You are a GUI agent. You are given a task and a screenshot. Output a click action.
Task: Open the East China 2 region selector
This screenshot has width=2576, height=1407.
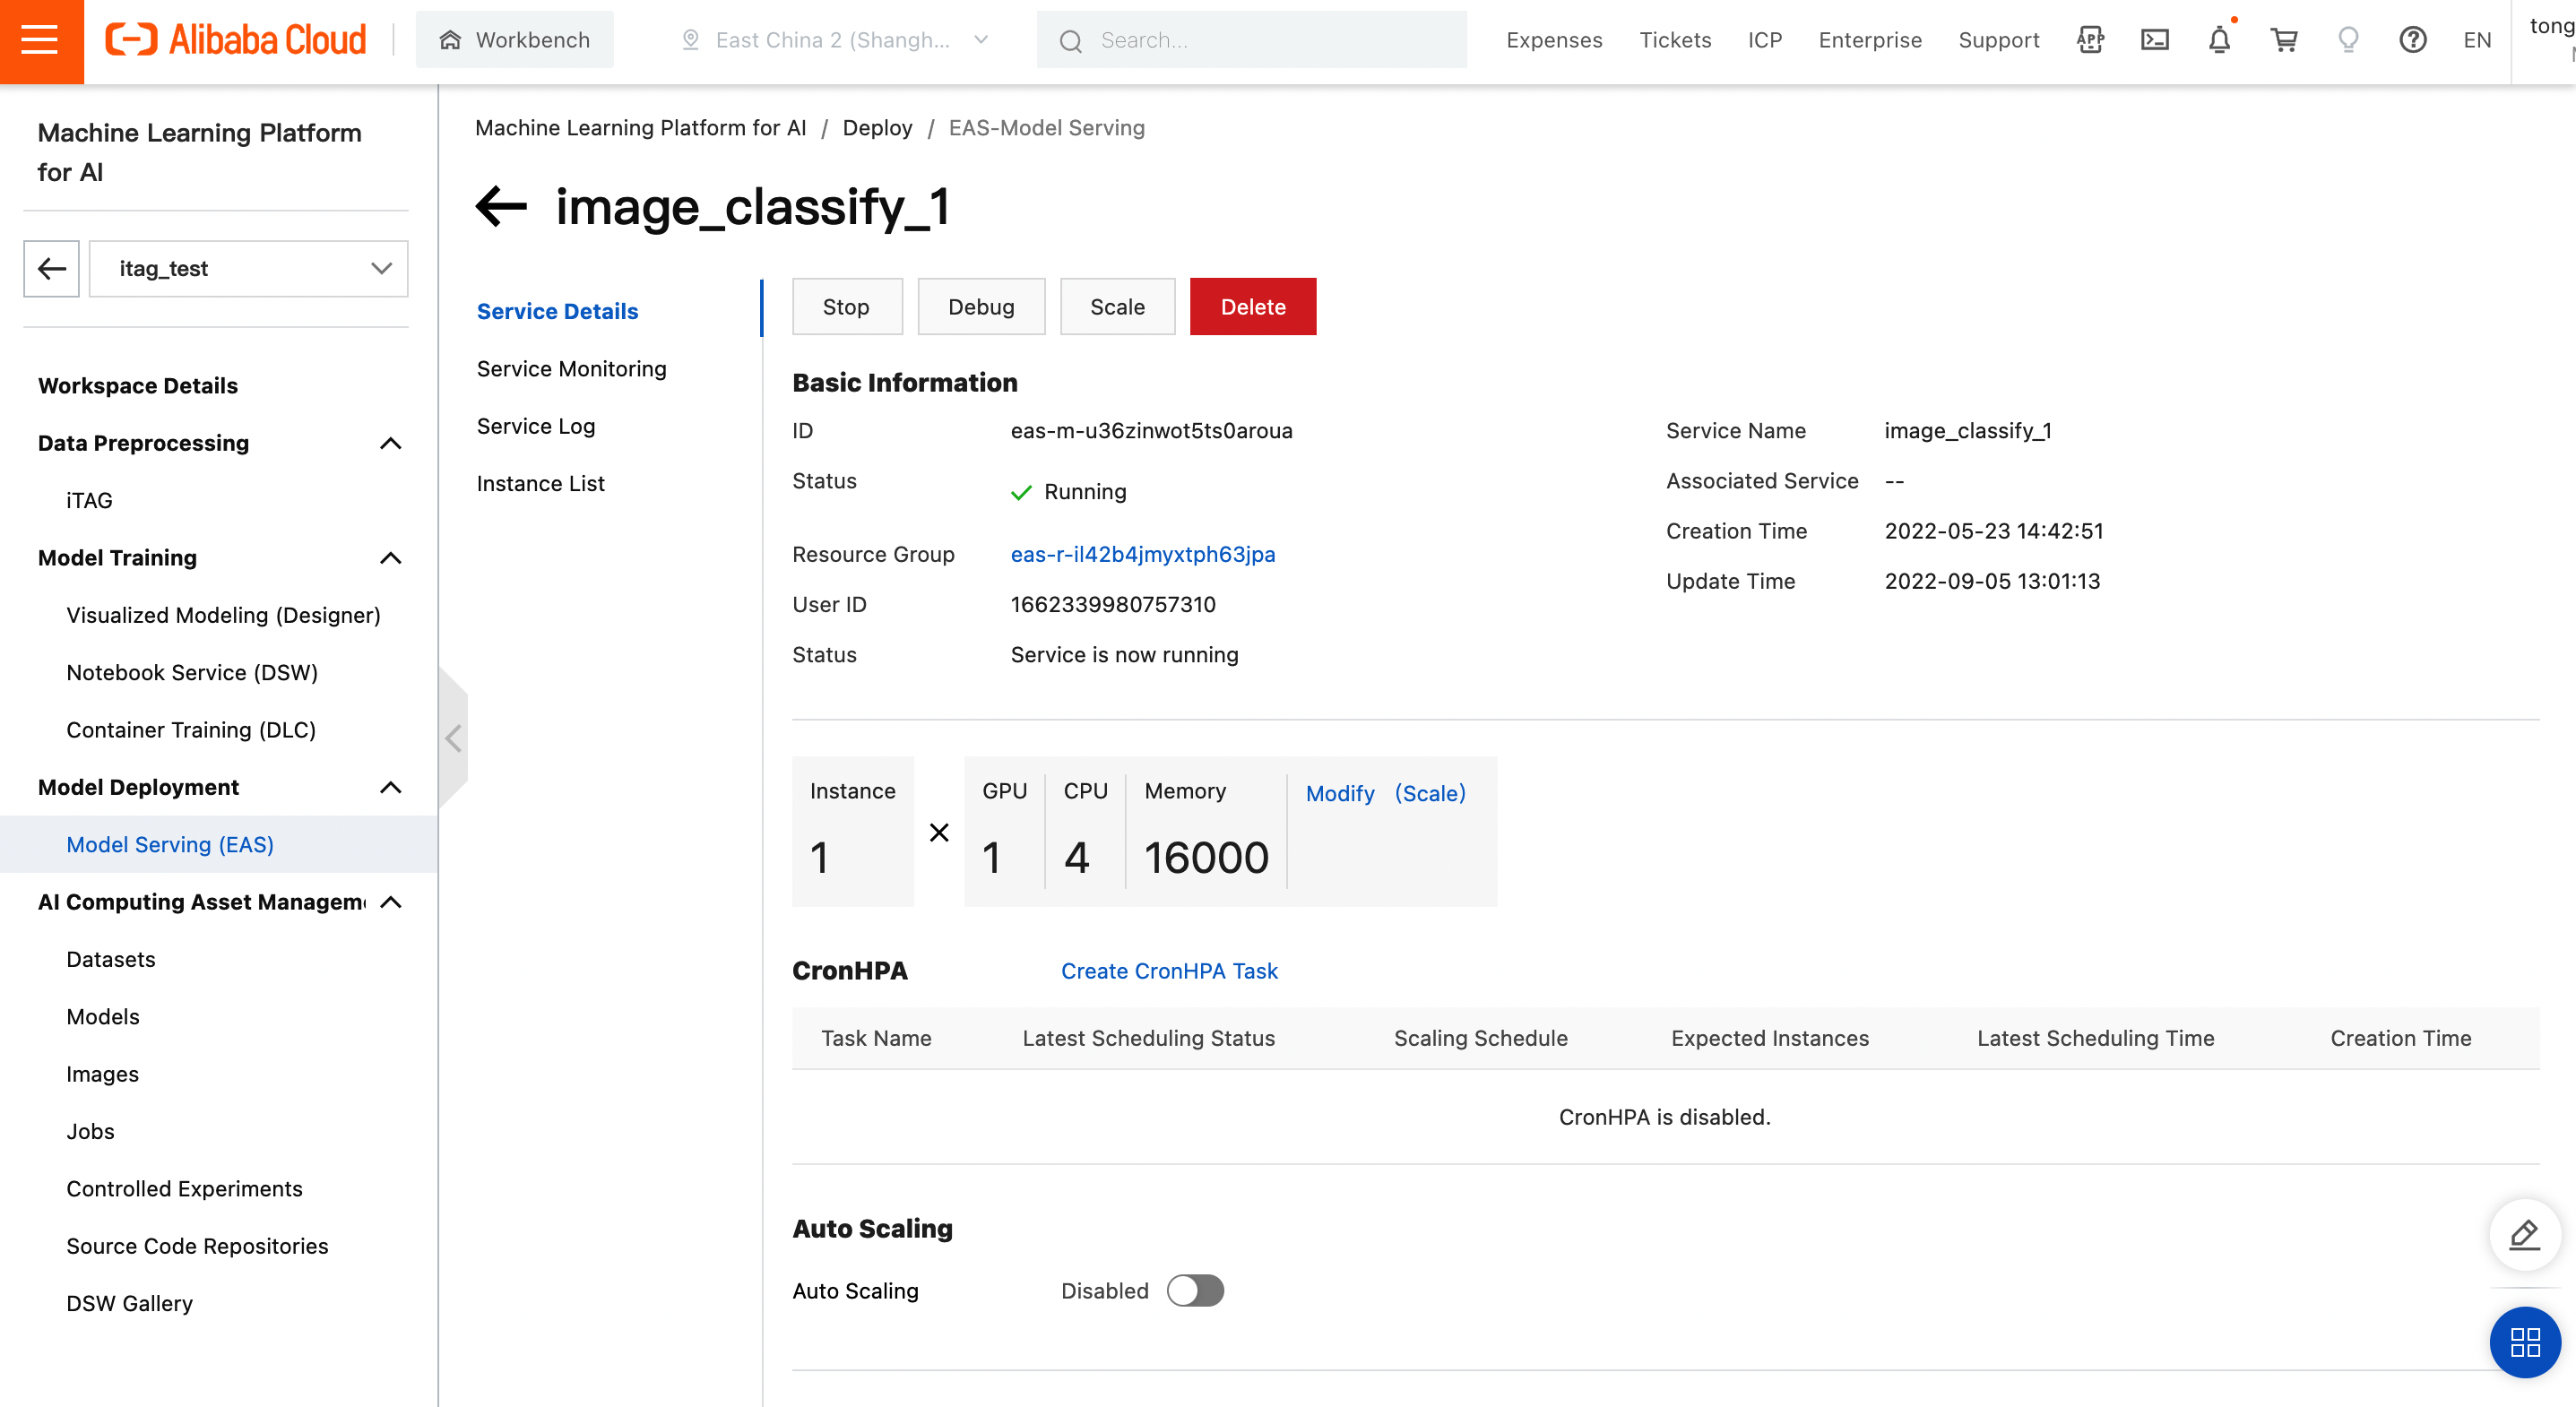[x=833, y=40]
